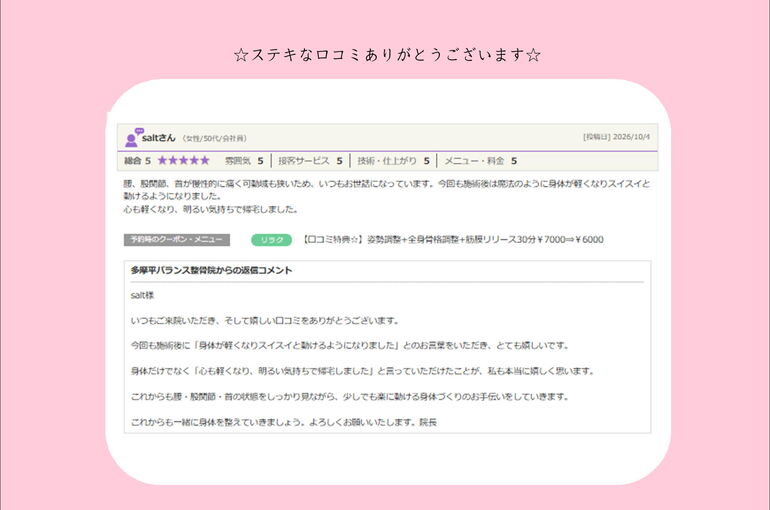Screen dimensions: 770x510
Task: Click review text starting 腰、股関節、首が慢性的に
Action: click(387, 189)
